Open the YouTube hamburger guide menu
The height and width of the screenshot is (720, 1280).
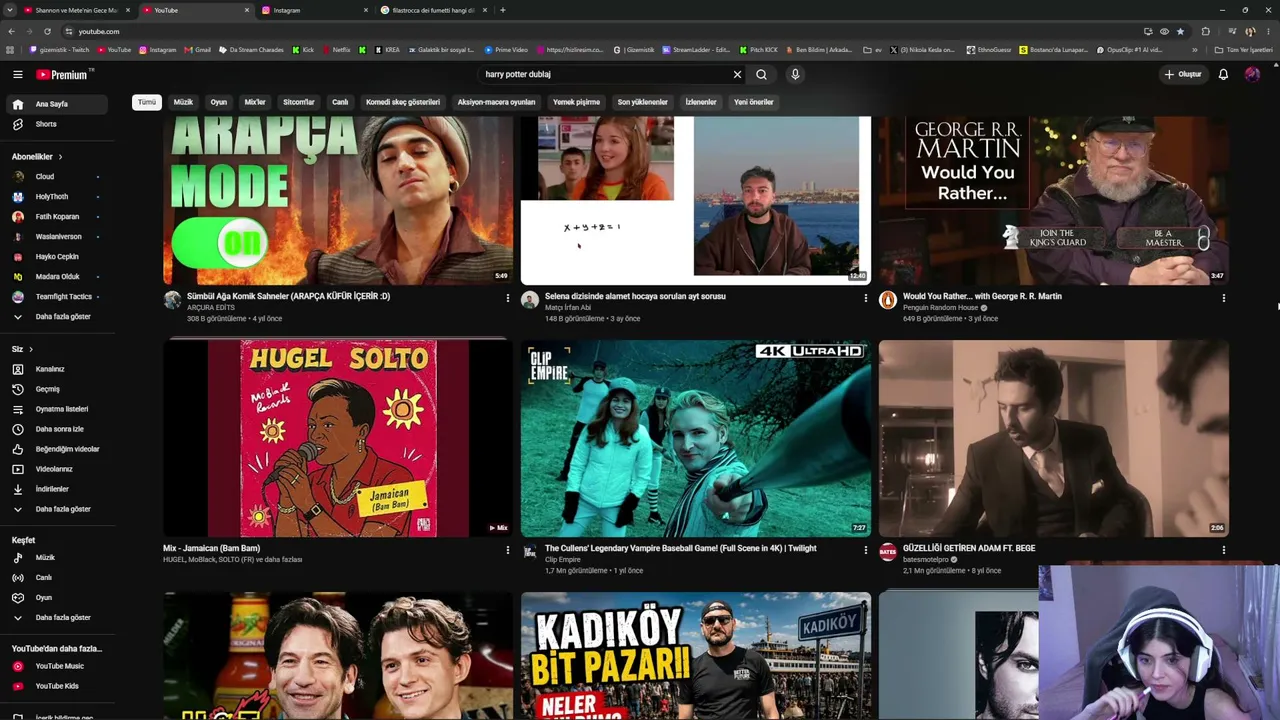pos(17,74)
